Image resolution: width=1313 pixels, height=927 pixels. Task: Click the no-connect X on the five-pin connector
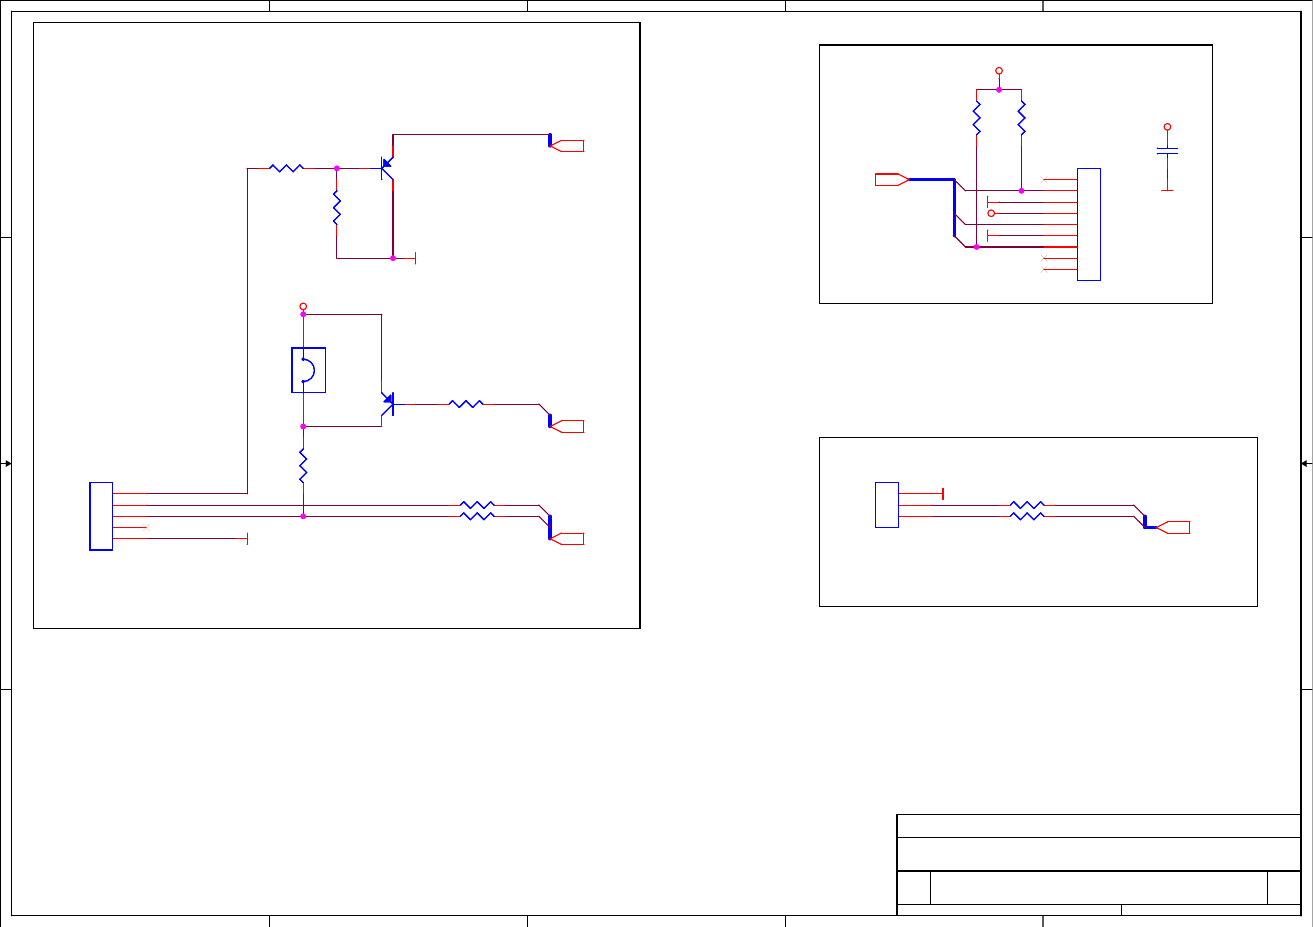146,527
